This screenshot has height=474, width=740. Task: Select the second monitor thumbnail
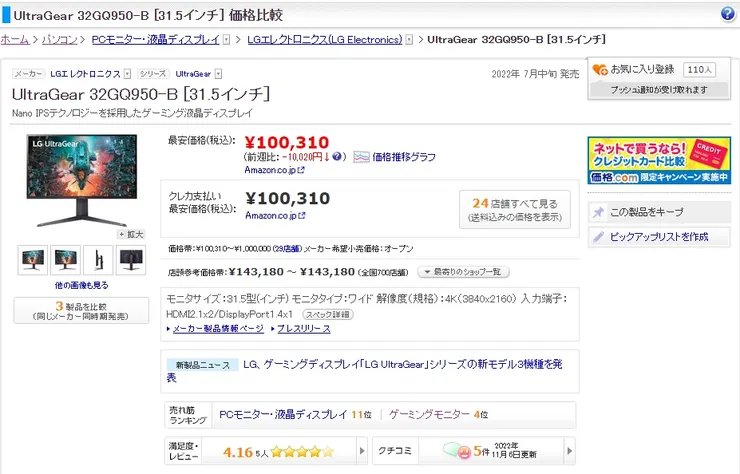point(65,260)
